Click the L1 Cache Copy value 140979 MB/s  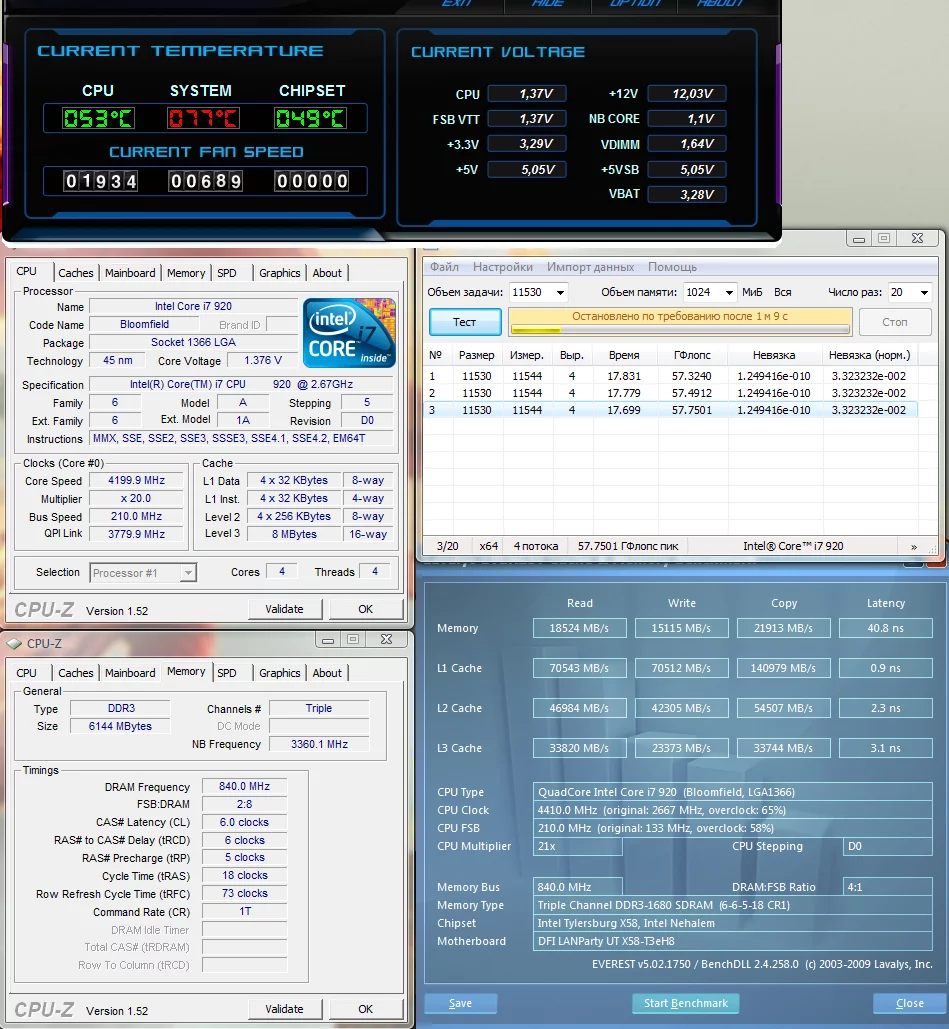784,668
